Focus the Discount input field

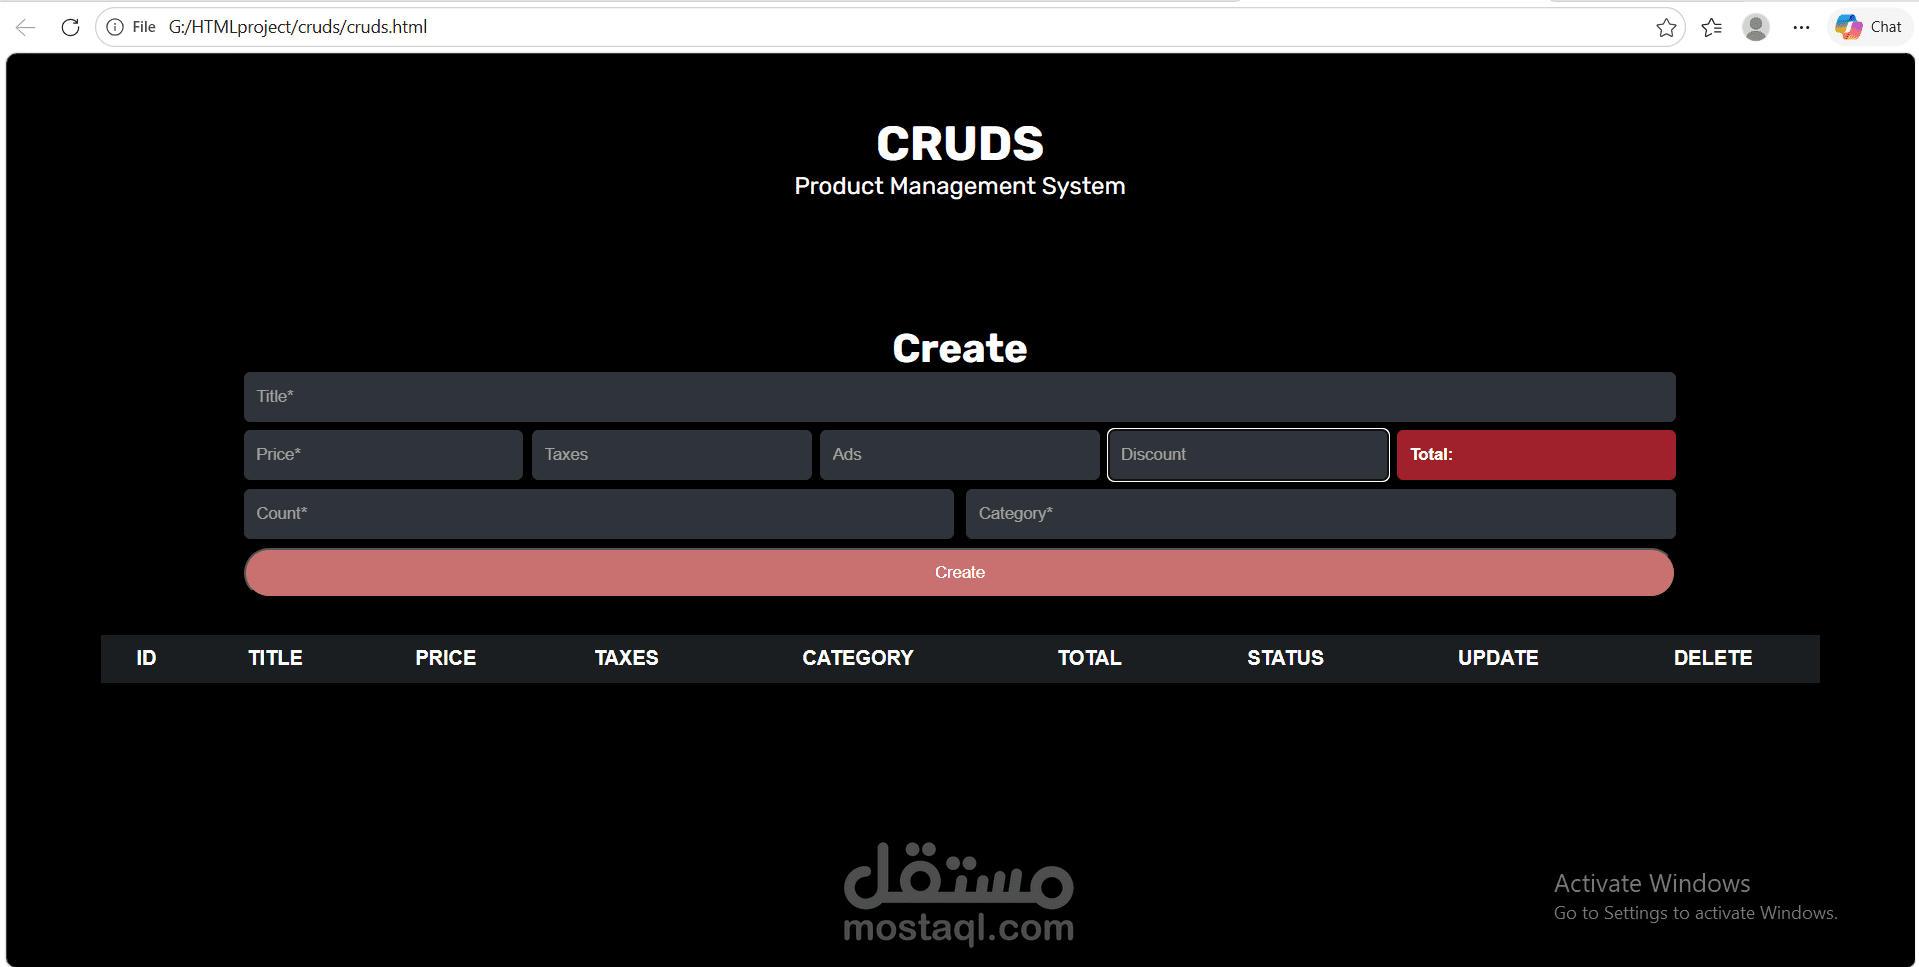[1247, 454]
